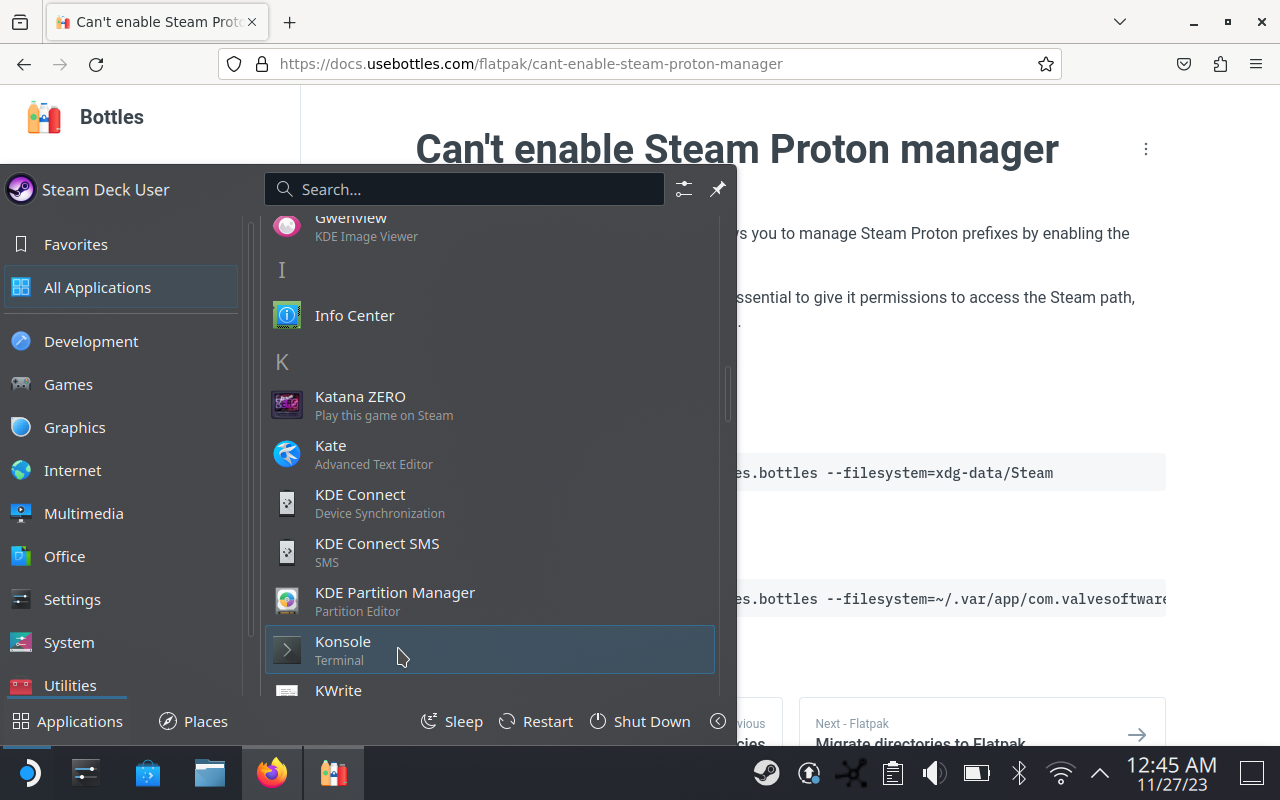Open the clipboard tray icon
This screenshot has height=800, width=1280.
coord(893,773)
